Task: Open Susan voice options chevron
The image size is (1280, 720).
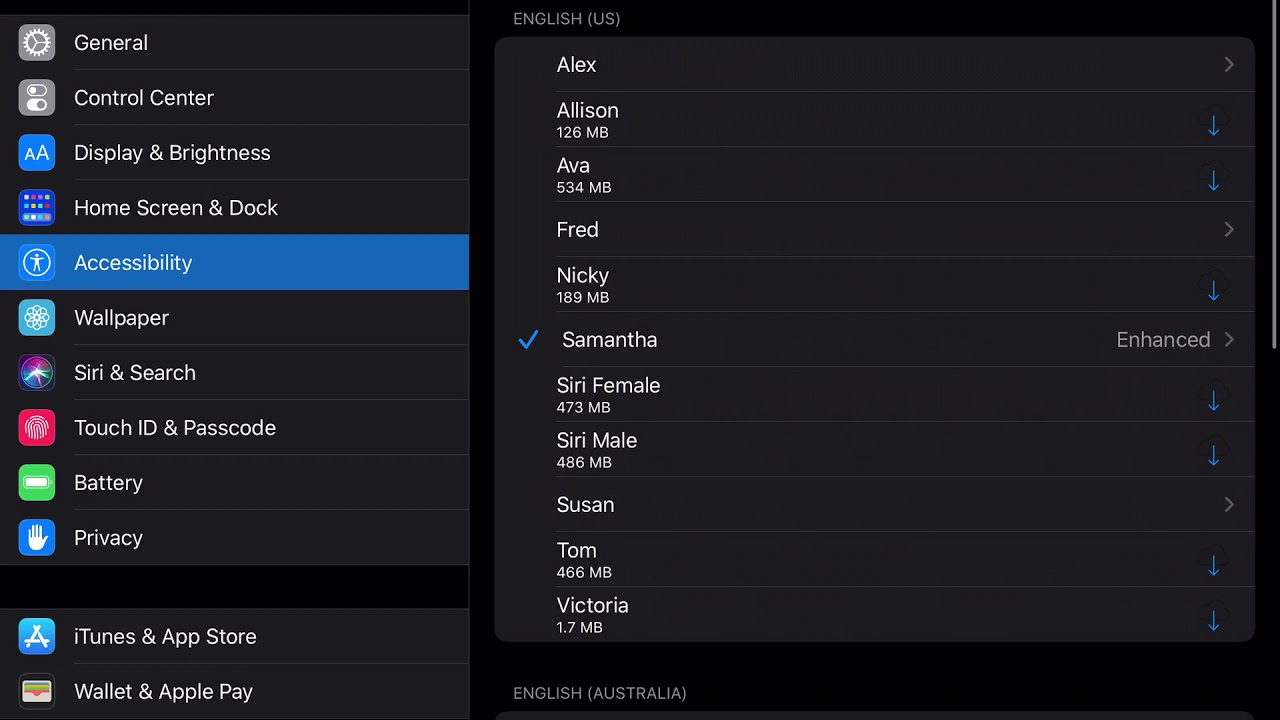Action: (1229, 505)
